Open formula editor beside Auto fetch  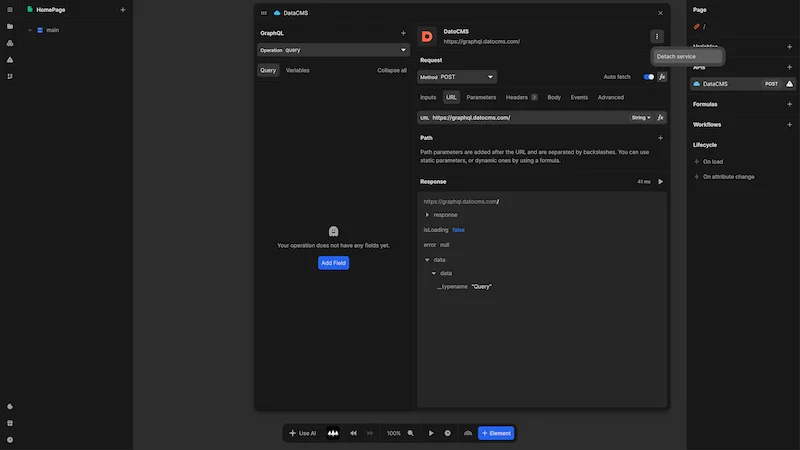[x=662, y=77]
